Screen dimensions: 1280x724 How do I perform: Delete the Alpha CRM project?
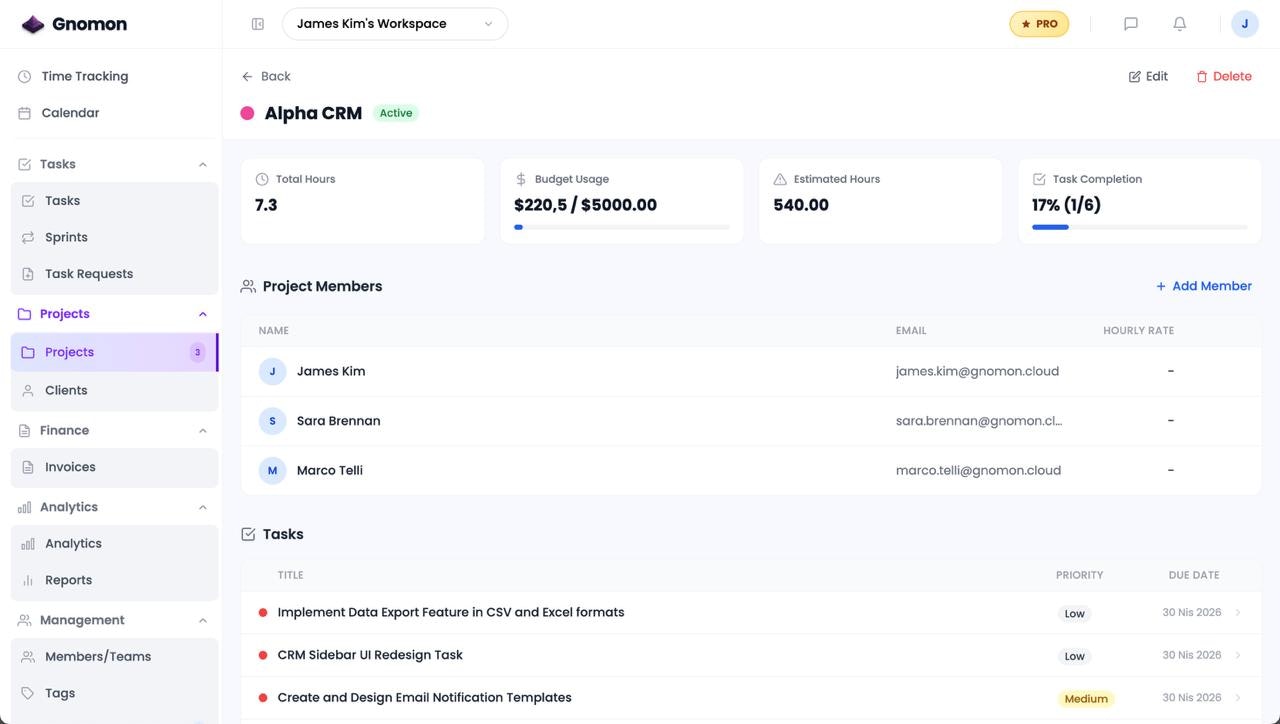[1224, 76]
